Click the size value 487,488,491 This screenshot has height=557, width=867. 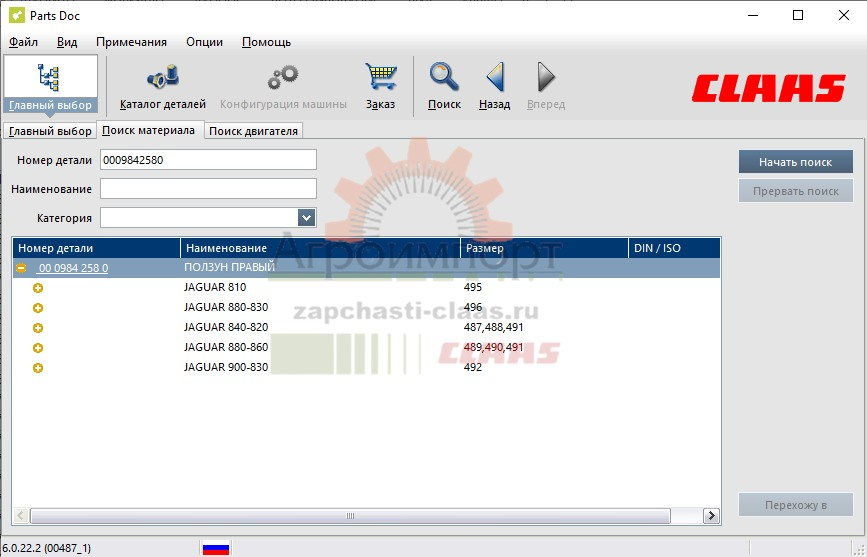click(493, 327)
